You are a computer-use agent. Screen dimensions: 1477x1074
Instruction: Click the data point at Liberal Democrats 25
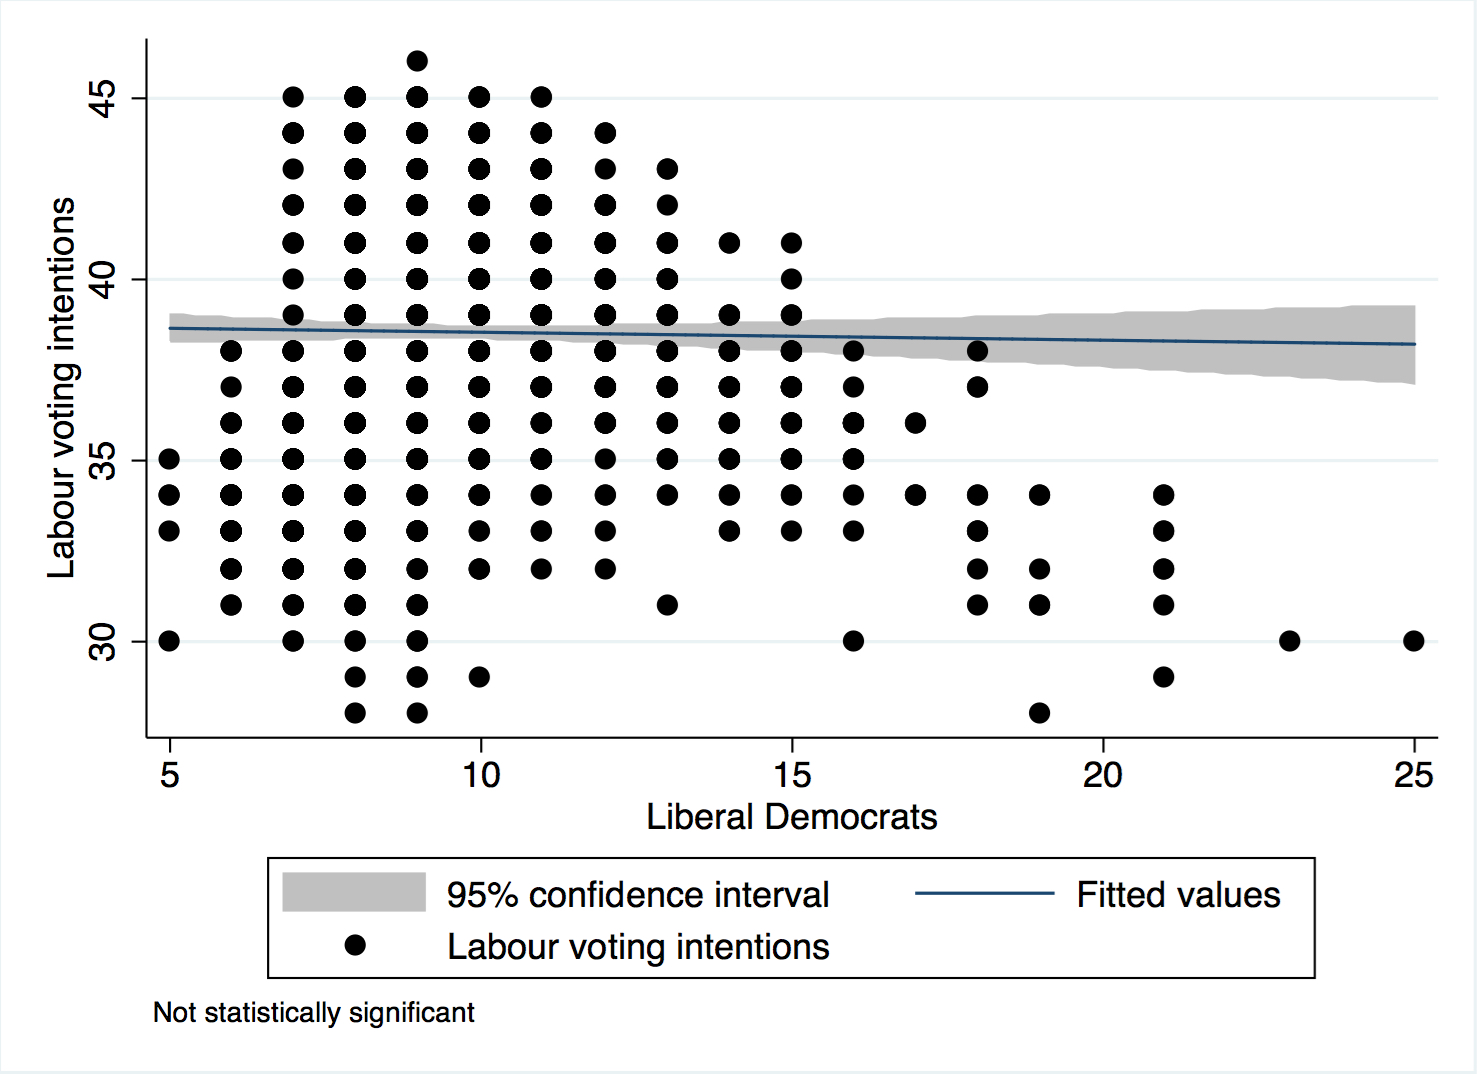[1413, 641]
